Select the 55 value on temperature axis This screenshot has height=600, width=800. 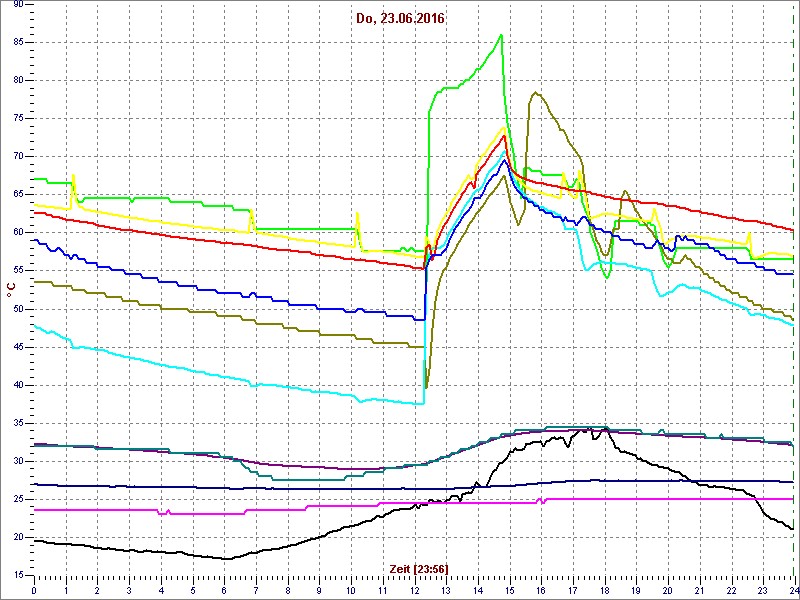pyautogui.click(x=18, y=271)
